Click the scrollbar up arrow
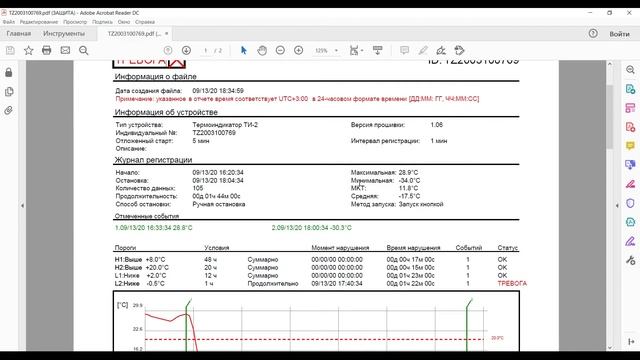 610,64
